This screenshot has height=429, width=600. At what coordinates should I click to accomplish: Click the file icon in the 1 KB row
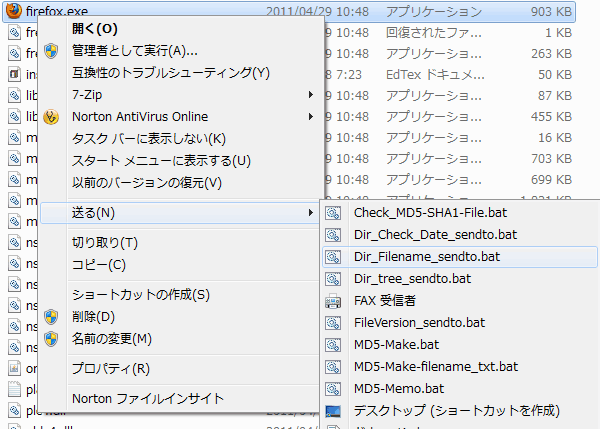pos(14,33)
